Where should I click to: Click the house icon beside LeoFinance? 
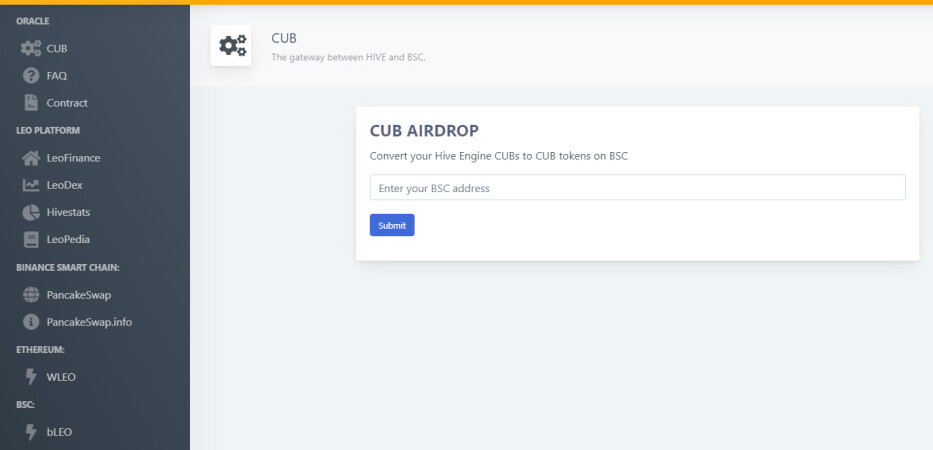pos(31,158)
